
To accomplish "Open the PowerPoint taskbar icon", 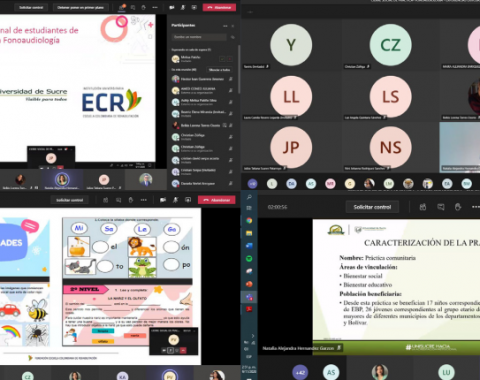I will [x=249, y=284].
